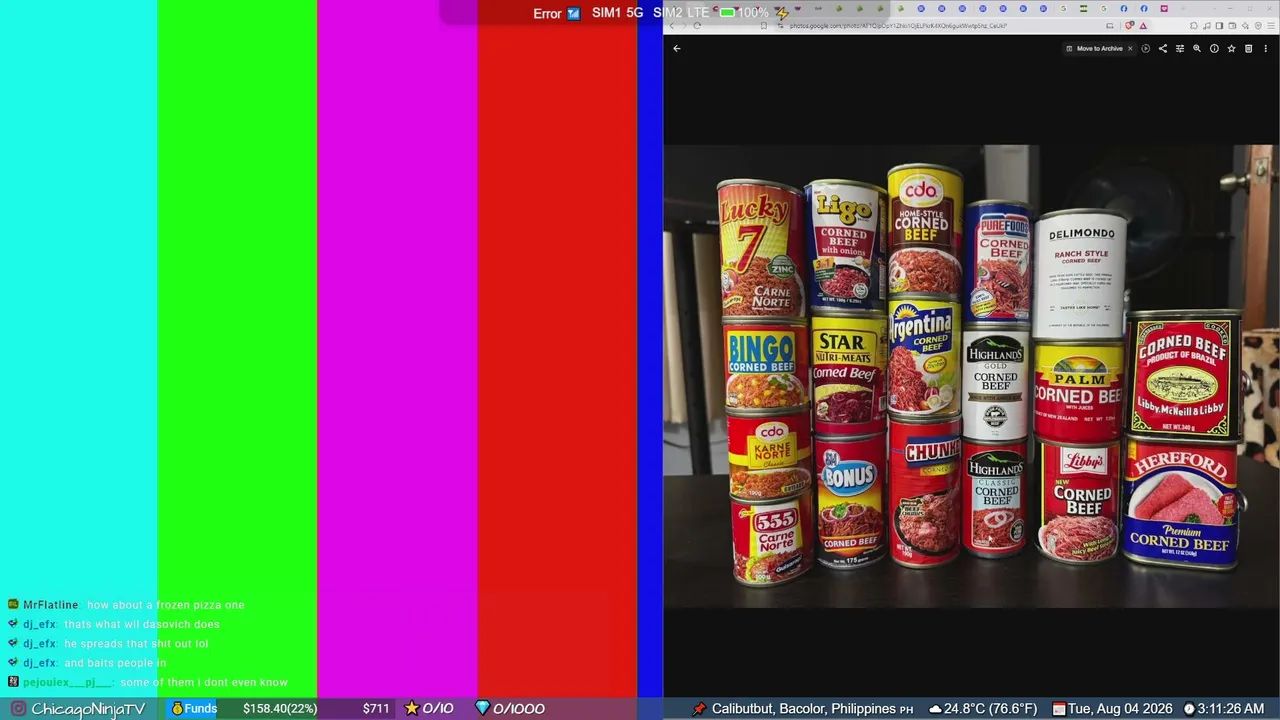Open the Brave Shields icon
Viewport: 1280px width, 720px height.
[x=1130, y=26]
